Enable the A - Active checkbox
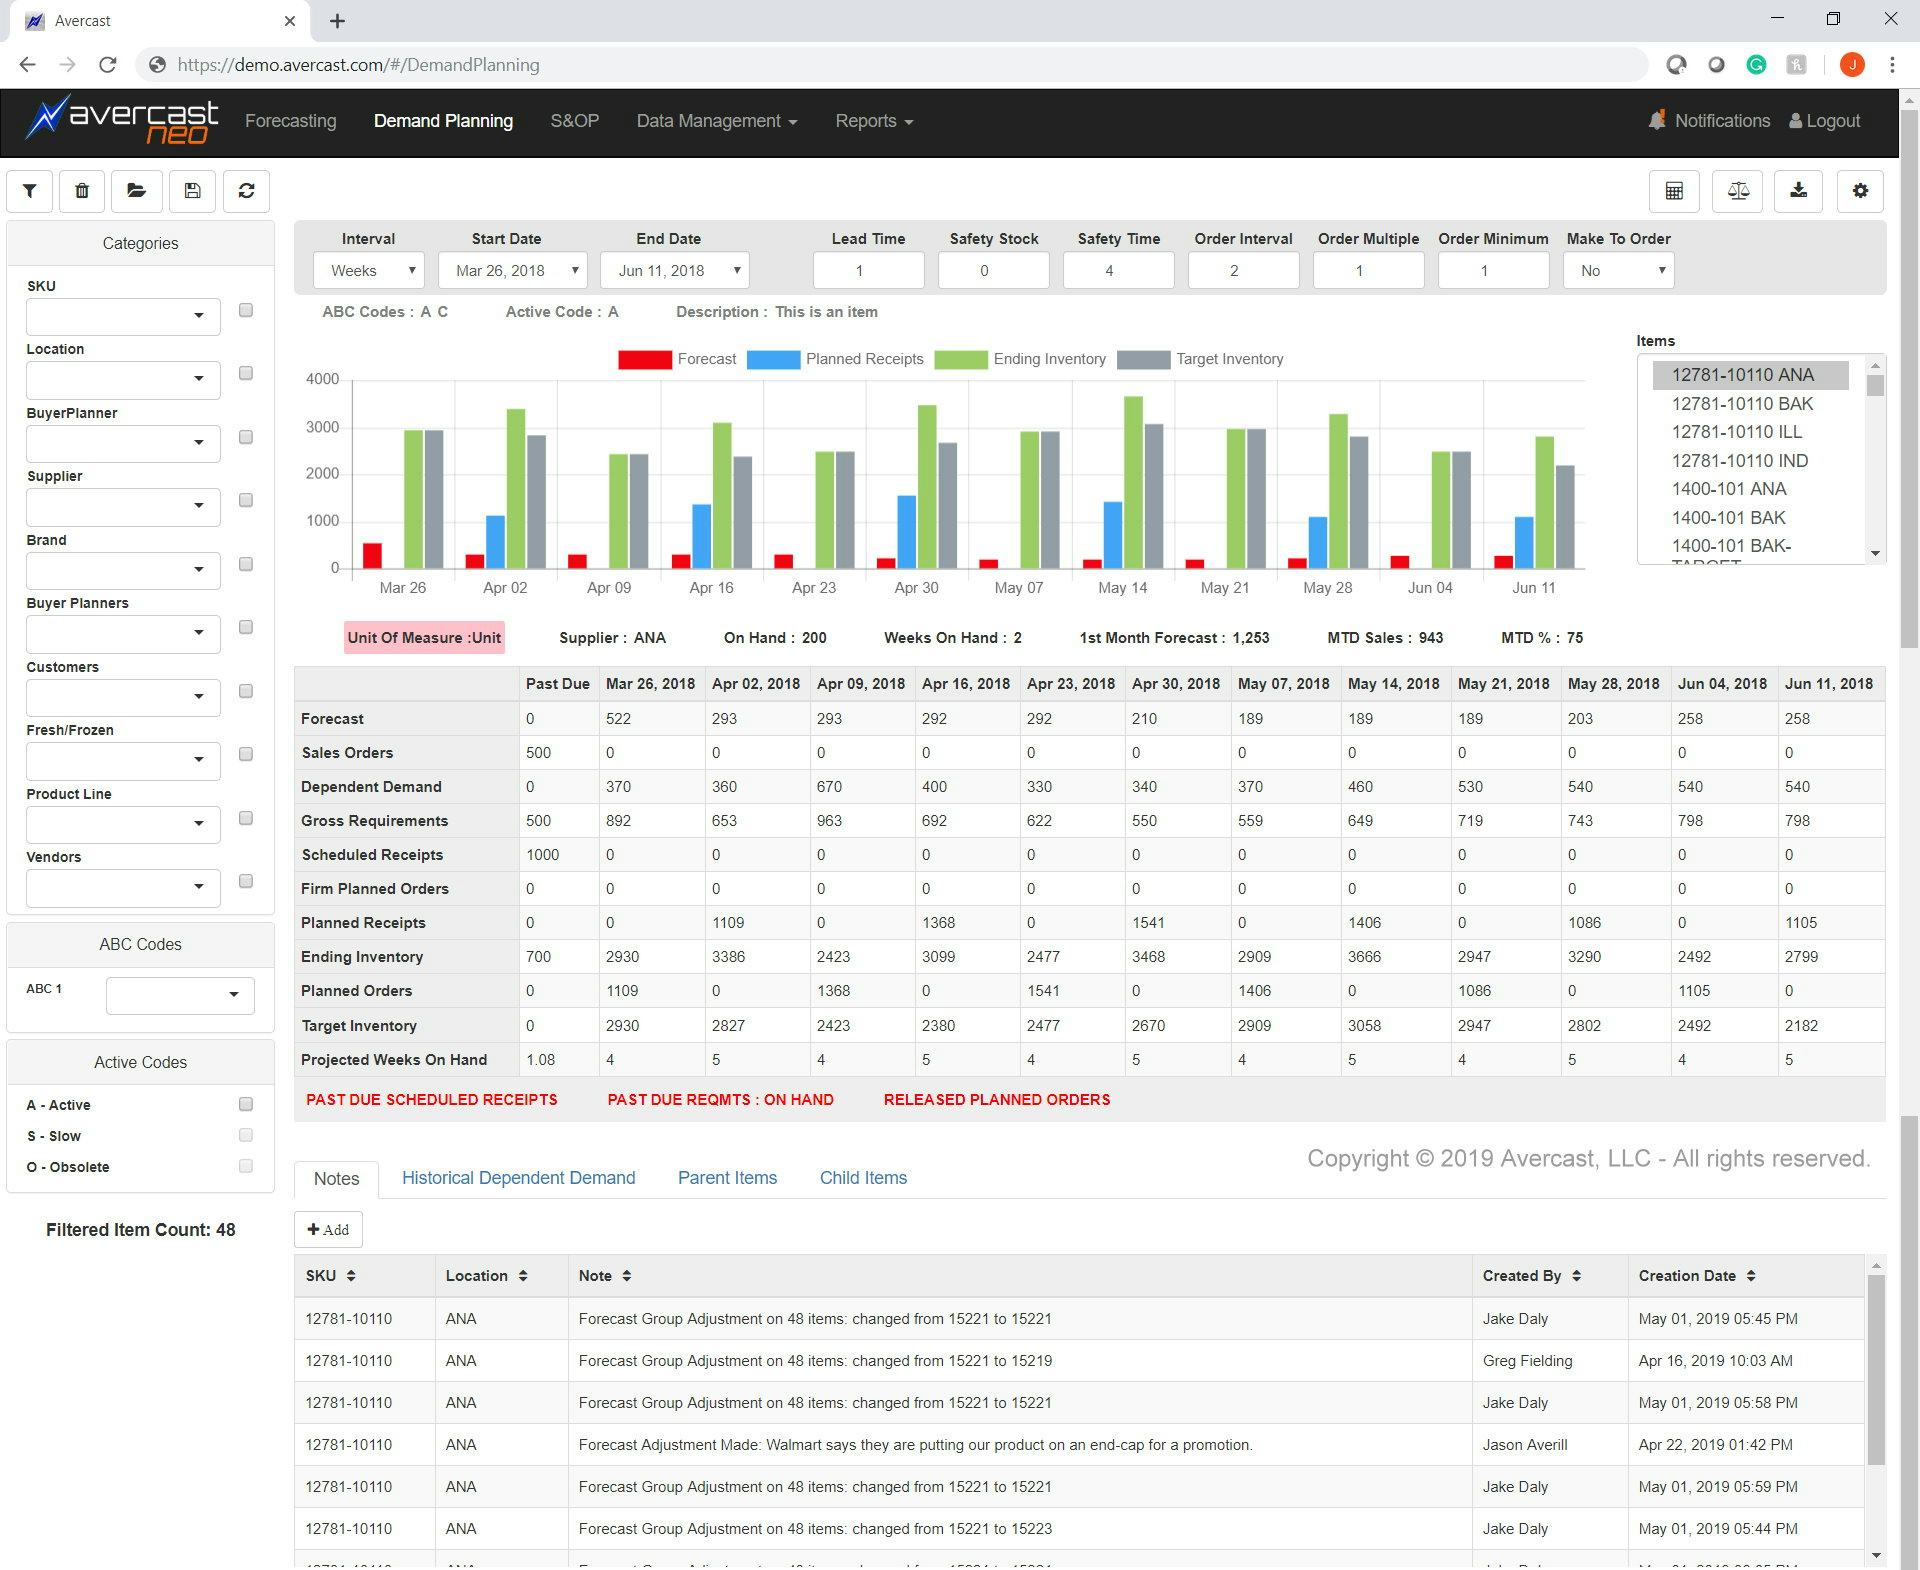 (x=246, y=1105)
